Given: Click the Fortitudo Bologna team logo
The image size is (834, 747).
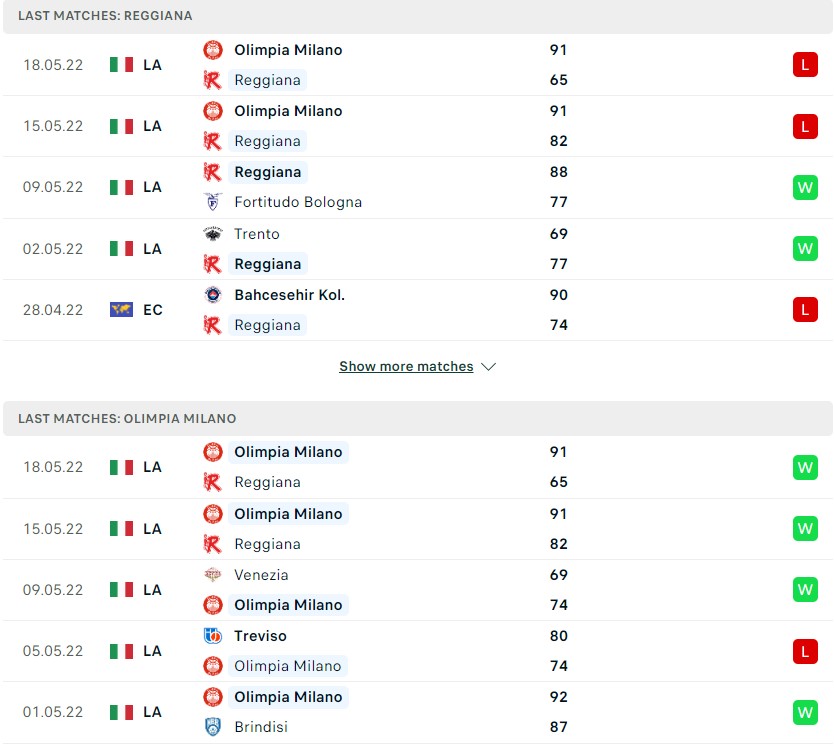Looking at the screenshot, I should [x=212, y=202].
